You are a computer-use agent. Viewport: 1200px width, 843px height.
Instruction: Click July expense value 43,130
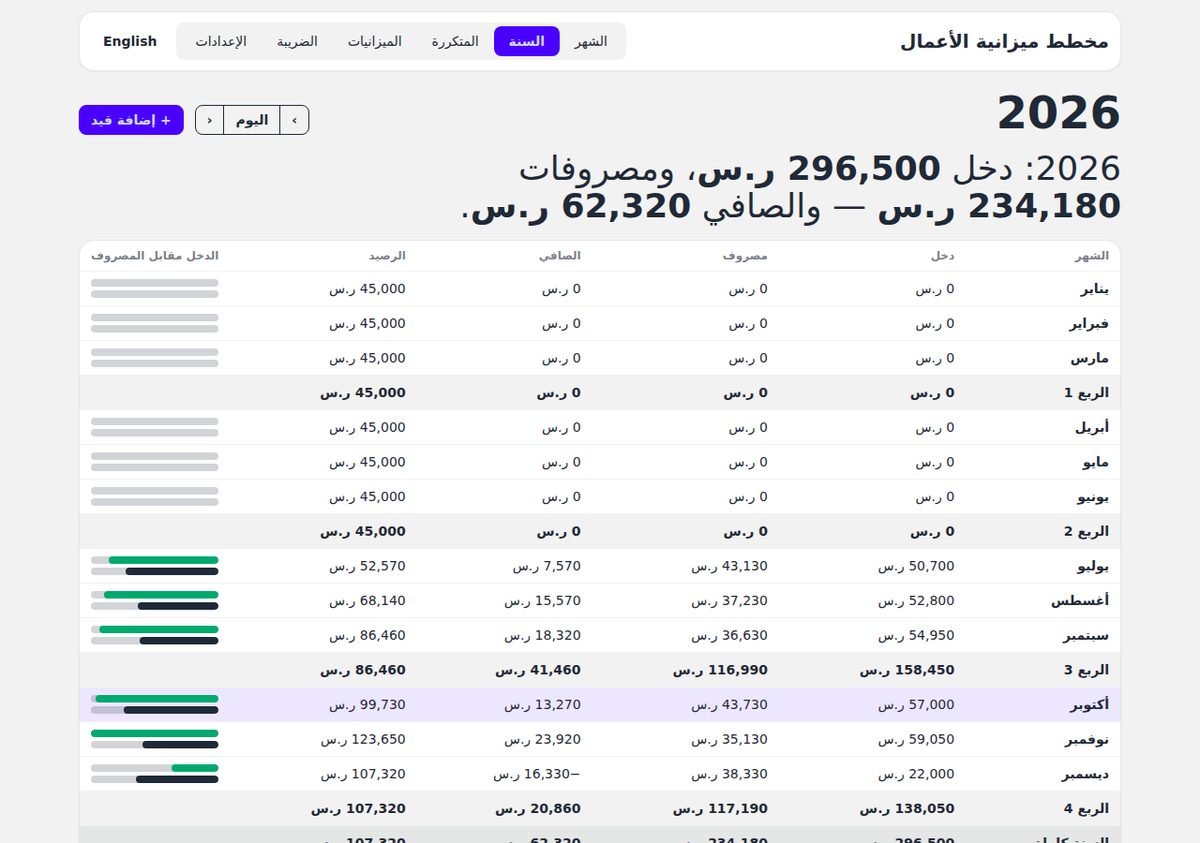[730, 566]
